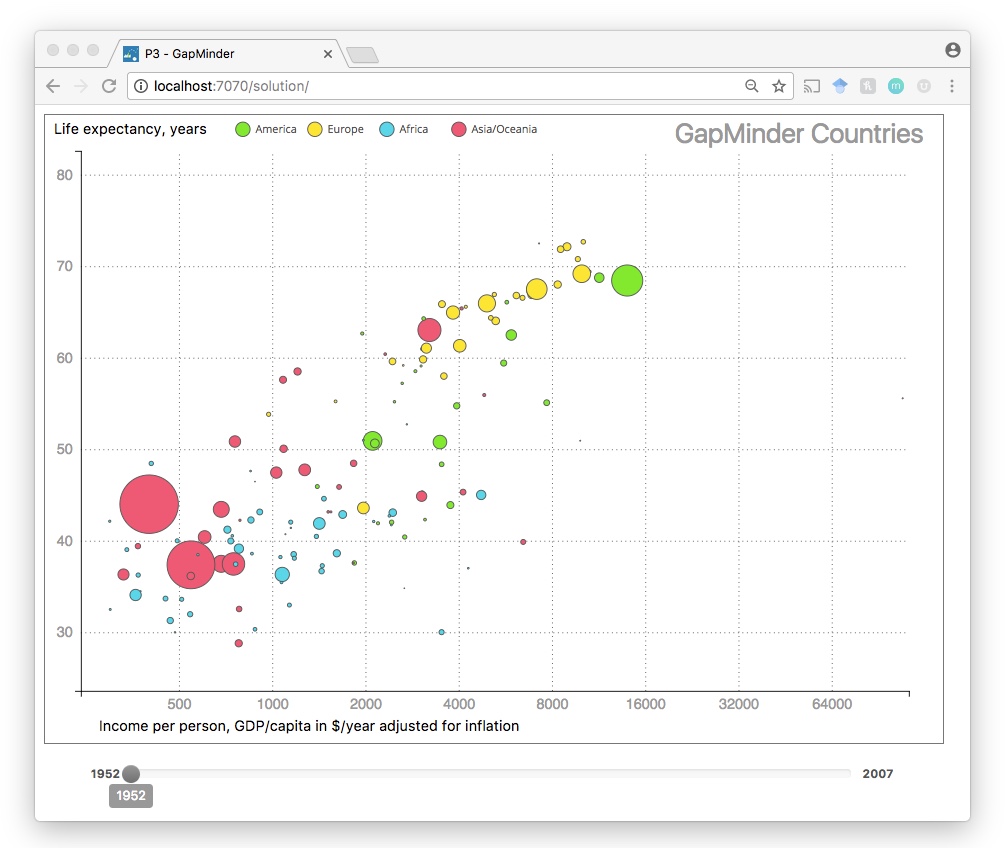Image resolution: width=1005 pixels, height=848 pixels.
Task: Click the yellow Europe legend swatch
Action: point(314,129)
